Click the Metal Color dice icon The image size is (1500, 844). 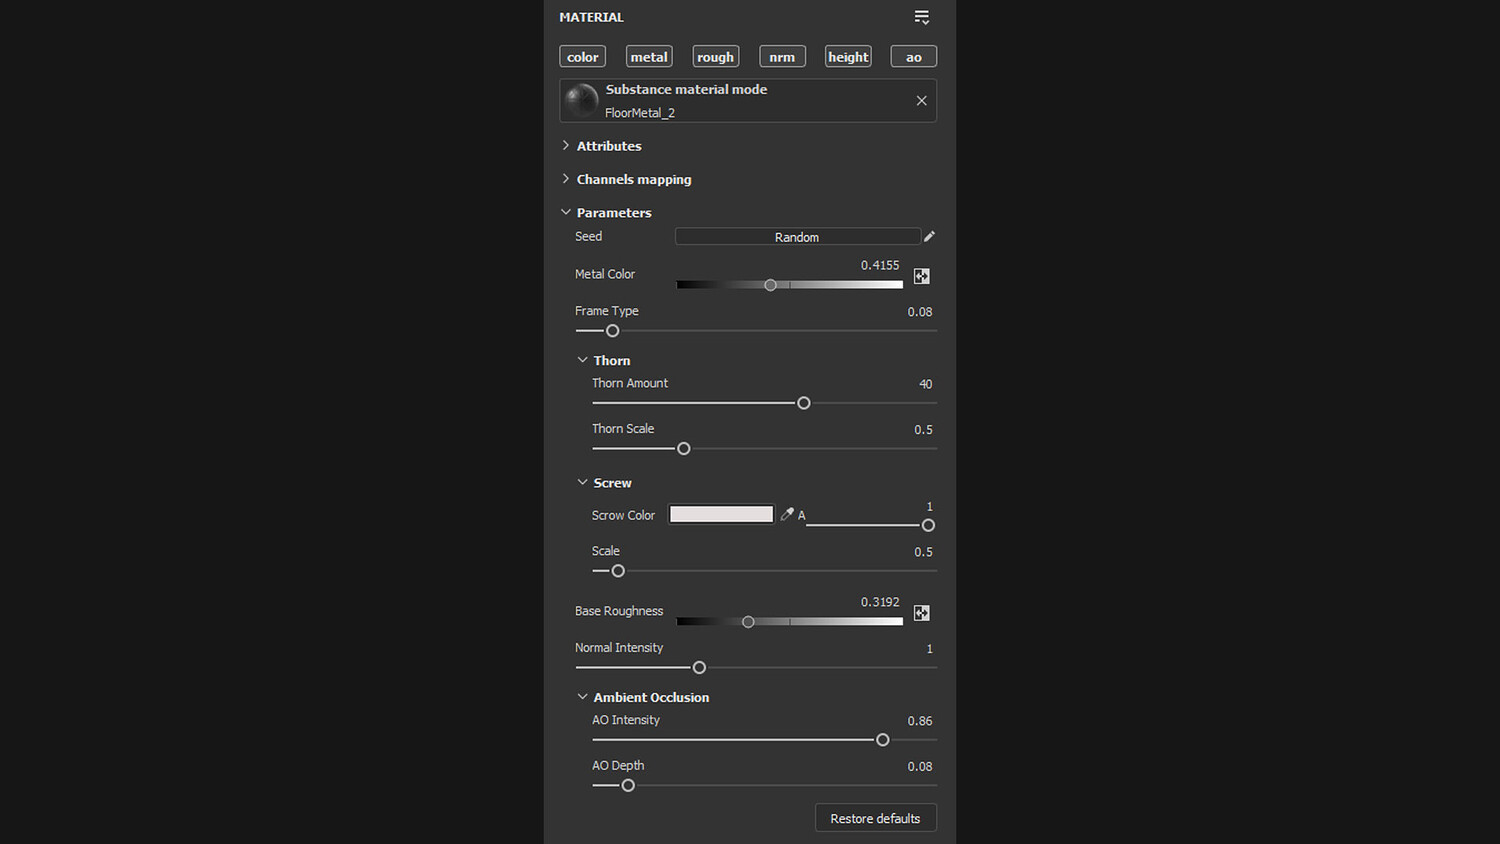[x=921, y=276]
